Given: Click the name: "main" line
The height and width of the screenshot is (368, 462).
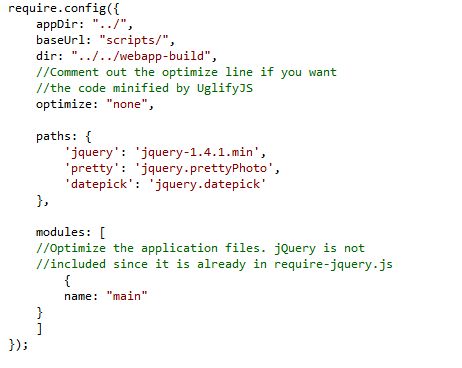Looking at the screenshot, I should 105,296.
